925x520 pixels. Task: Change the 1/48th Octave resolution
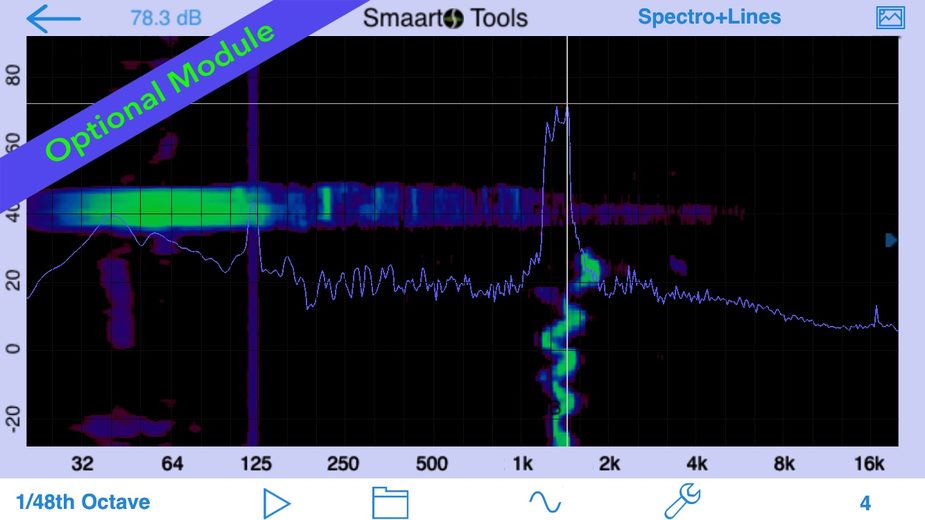point(83,502)
